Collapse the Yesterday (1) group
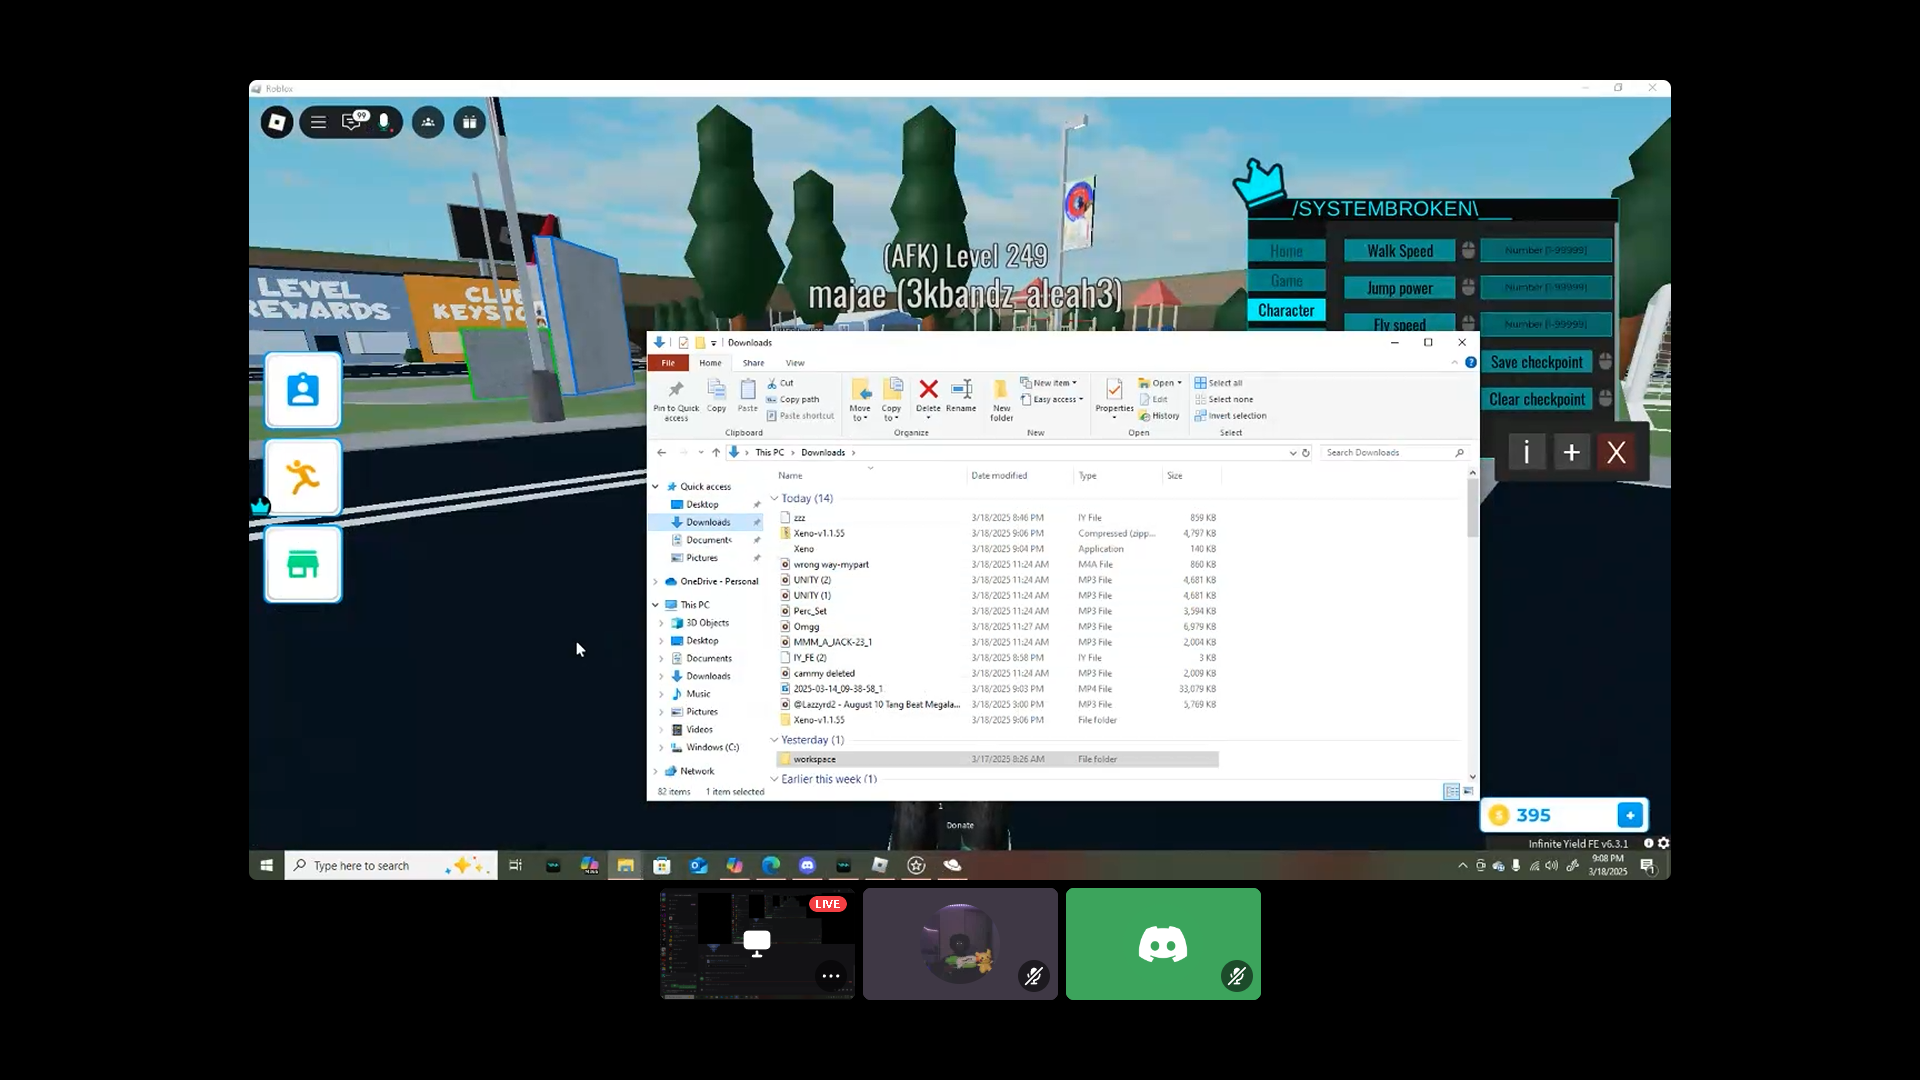 pos(774,740)
